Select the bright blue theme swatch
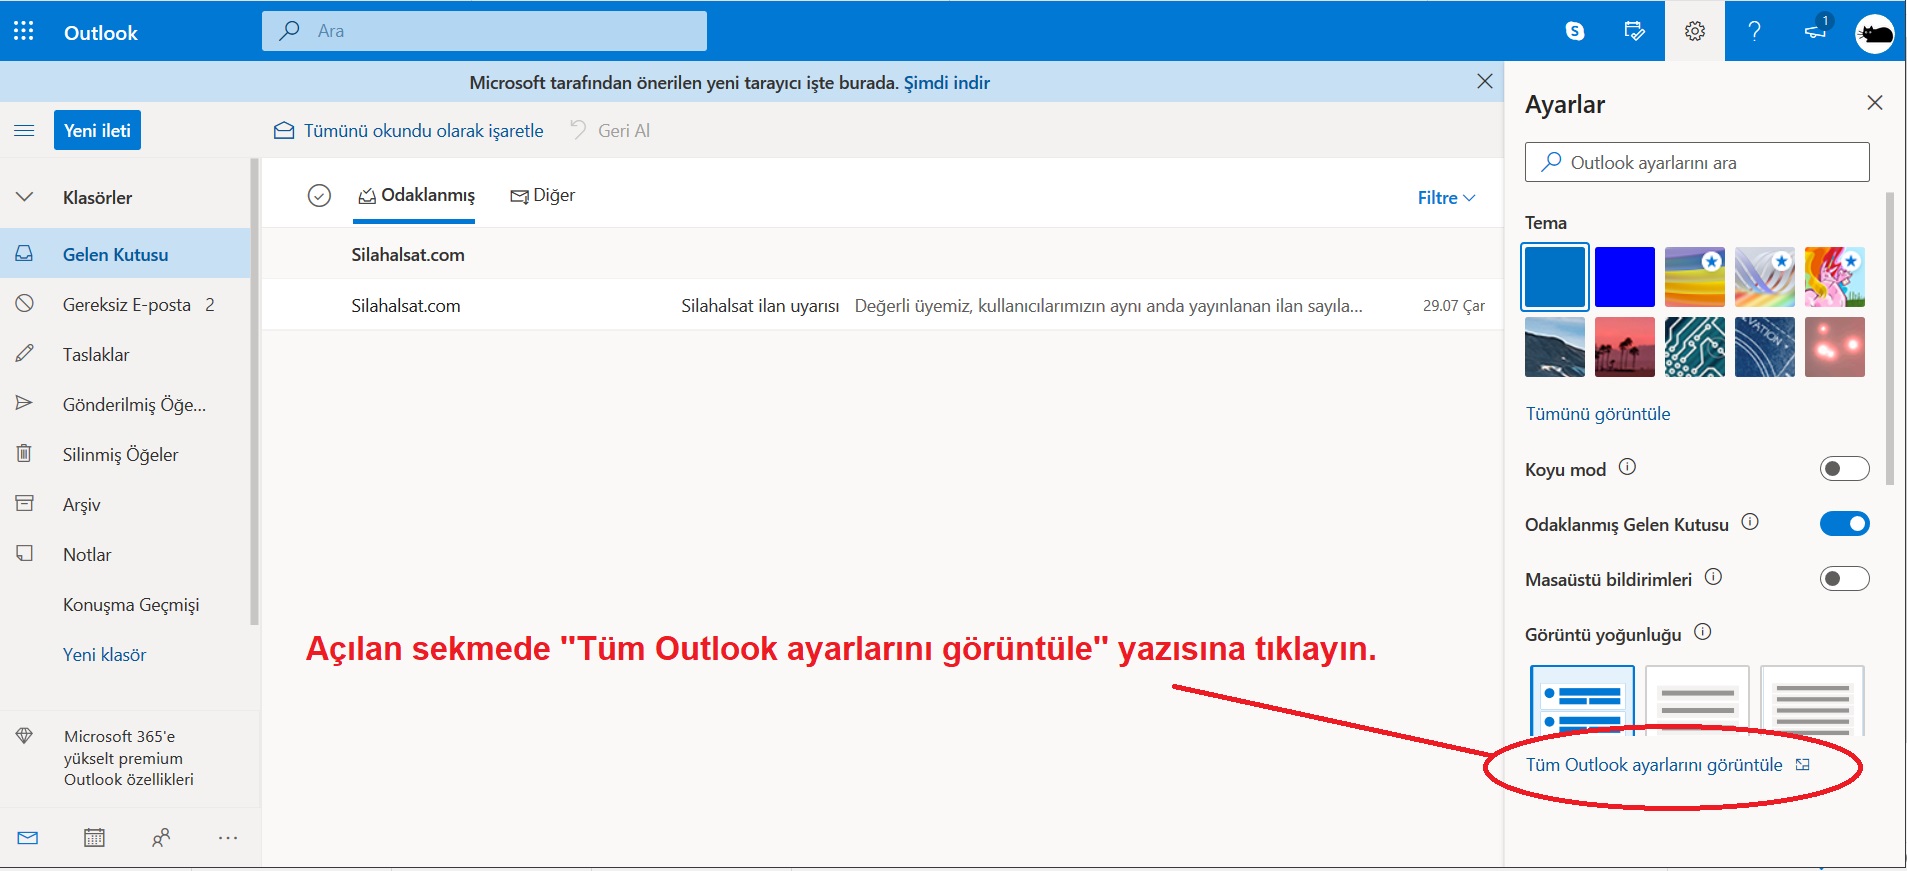The height and width of the screenshot is (871, 1907). point(1624,277)
